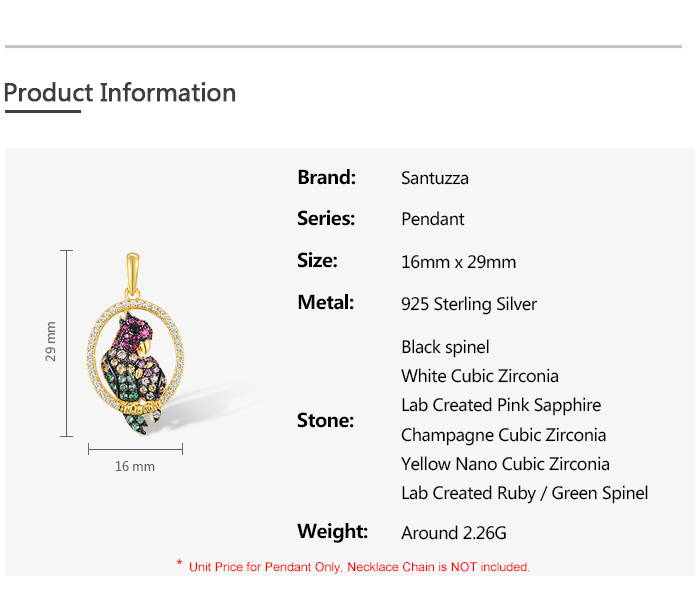The image size is (700, 615).
Task: Click the Brand label
Action: coord(327,178)
